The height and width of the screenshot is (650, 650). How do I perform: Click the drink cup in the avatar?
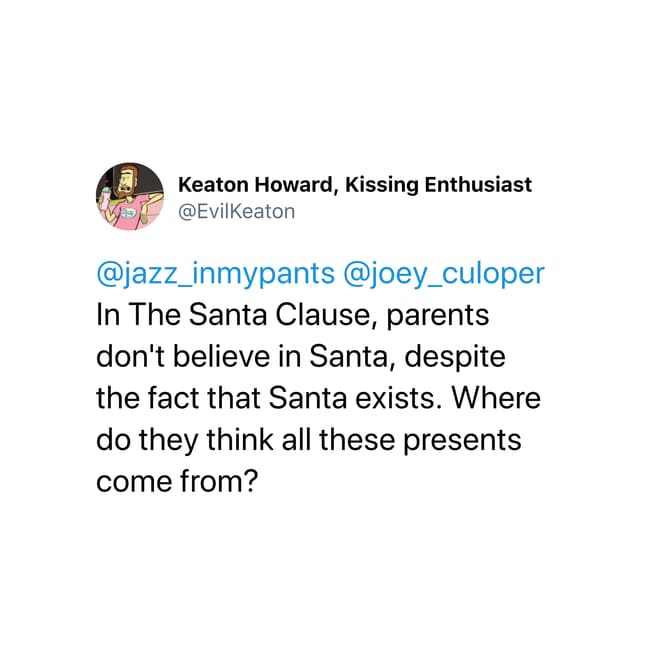pos(103,200)
